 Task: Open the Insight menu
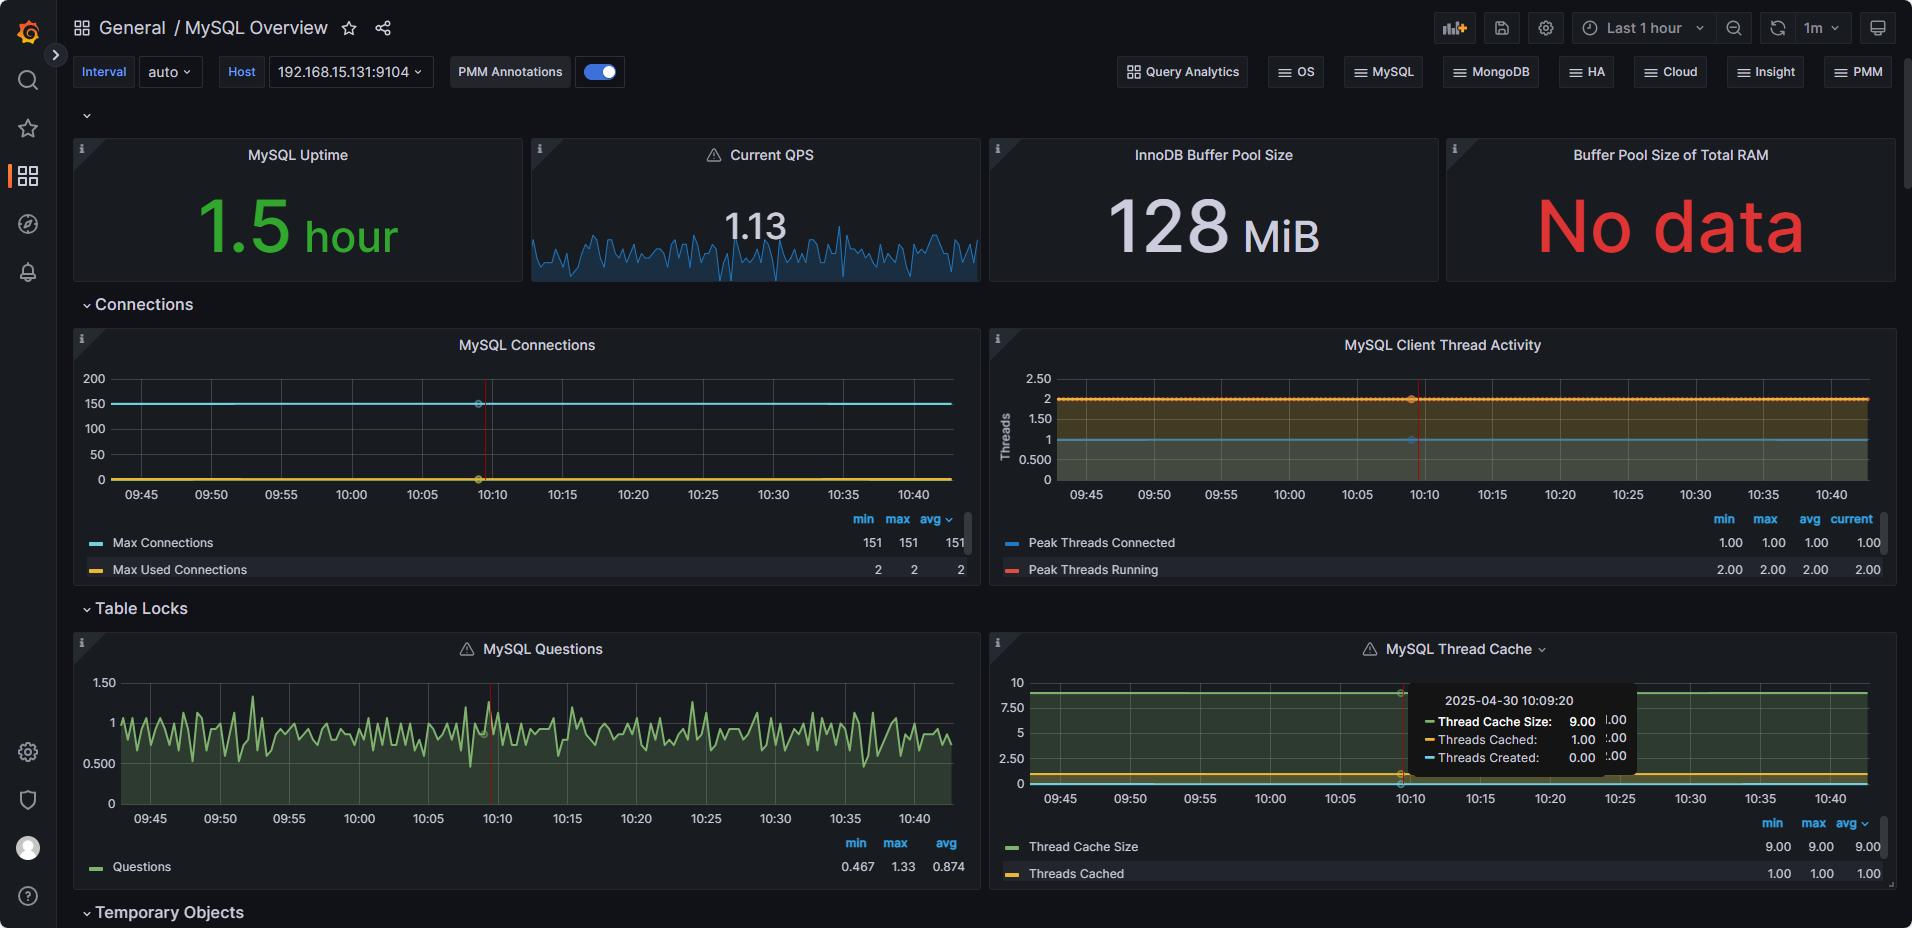1766,72
